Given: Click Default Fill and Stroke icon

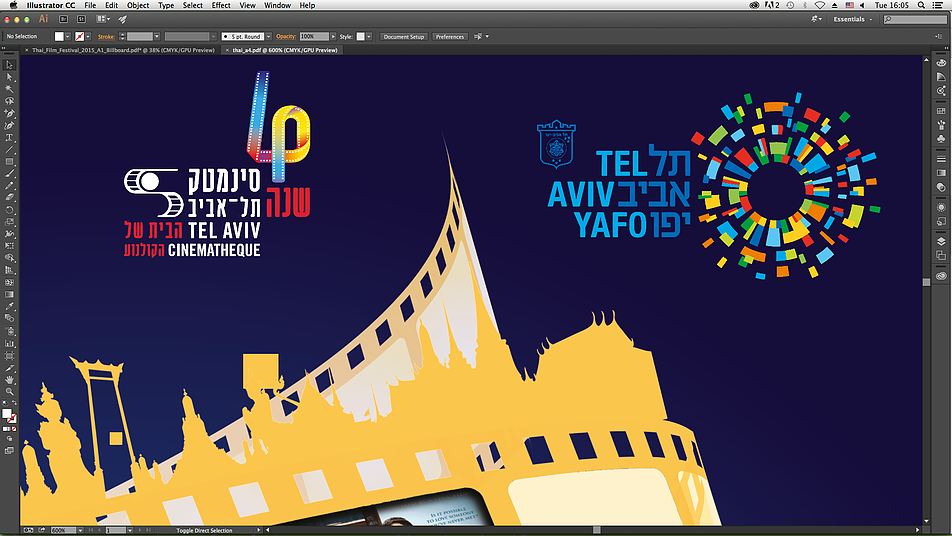Looking at the screenshot, I should [x=5, y=403].
